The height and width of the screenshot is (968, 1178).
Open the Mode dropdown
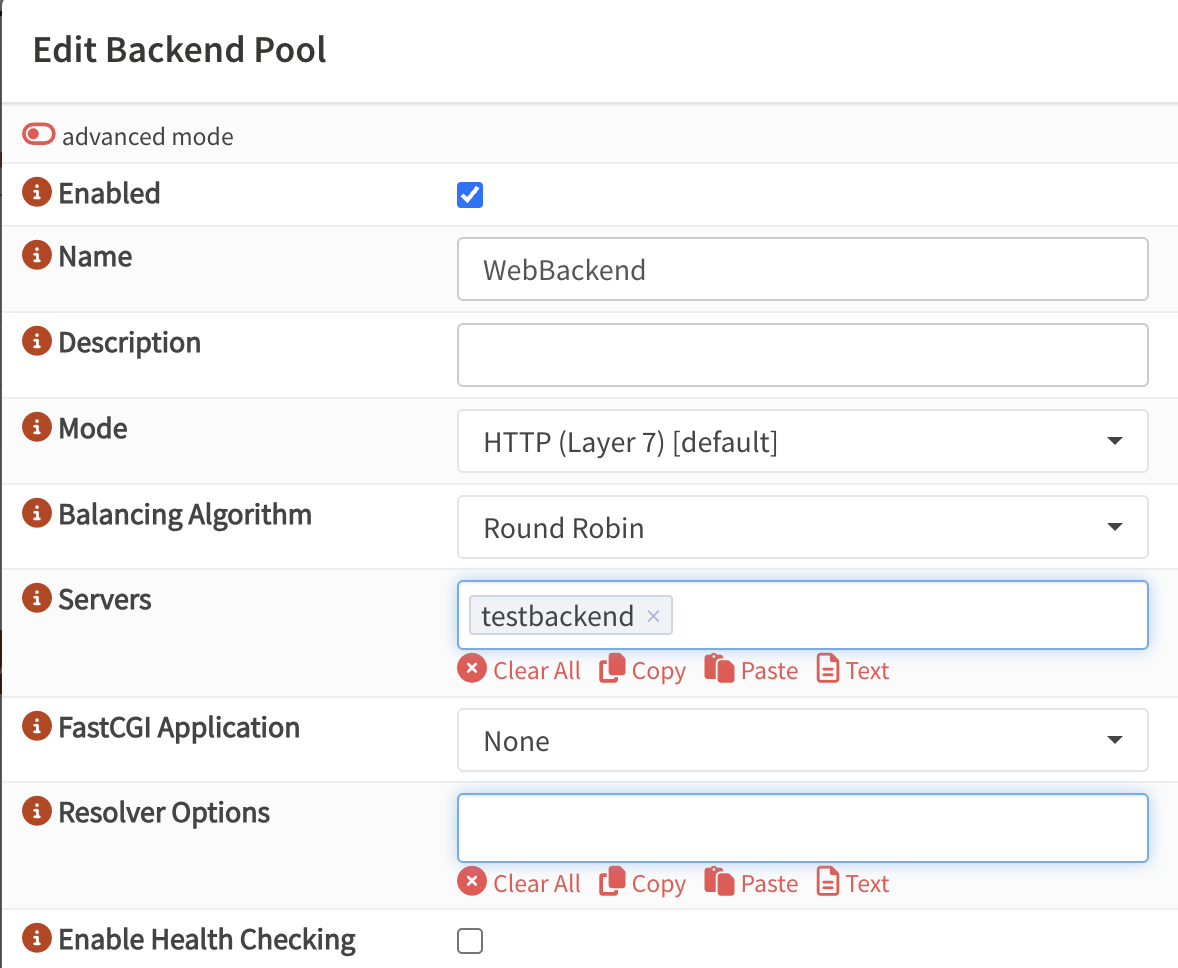802,441
